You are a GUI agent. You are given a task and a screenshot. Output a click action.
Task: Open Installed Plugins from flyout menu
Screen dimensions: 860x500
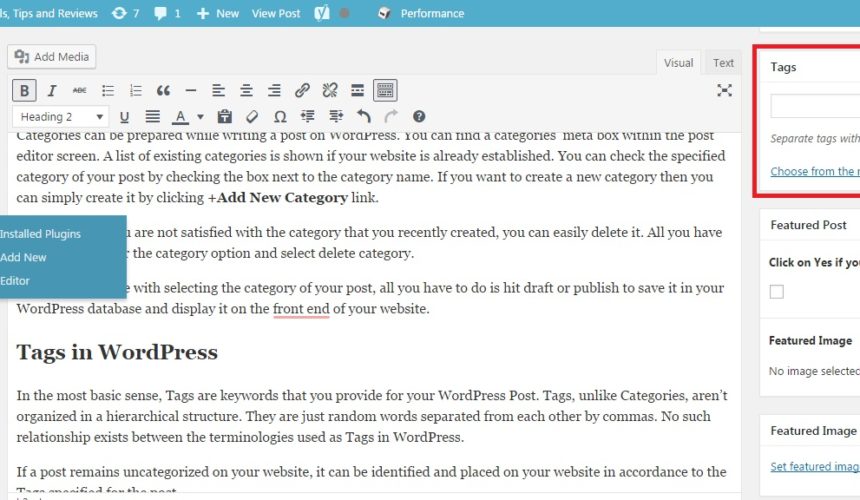click(x=41, y=234)
